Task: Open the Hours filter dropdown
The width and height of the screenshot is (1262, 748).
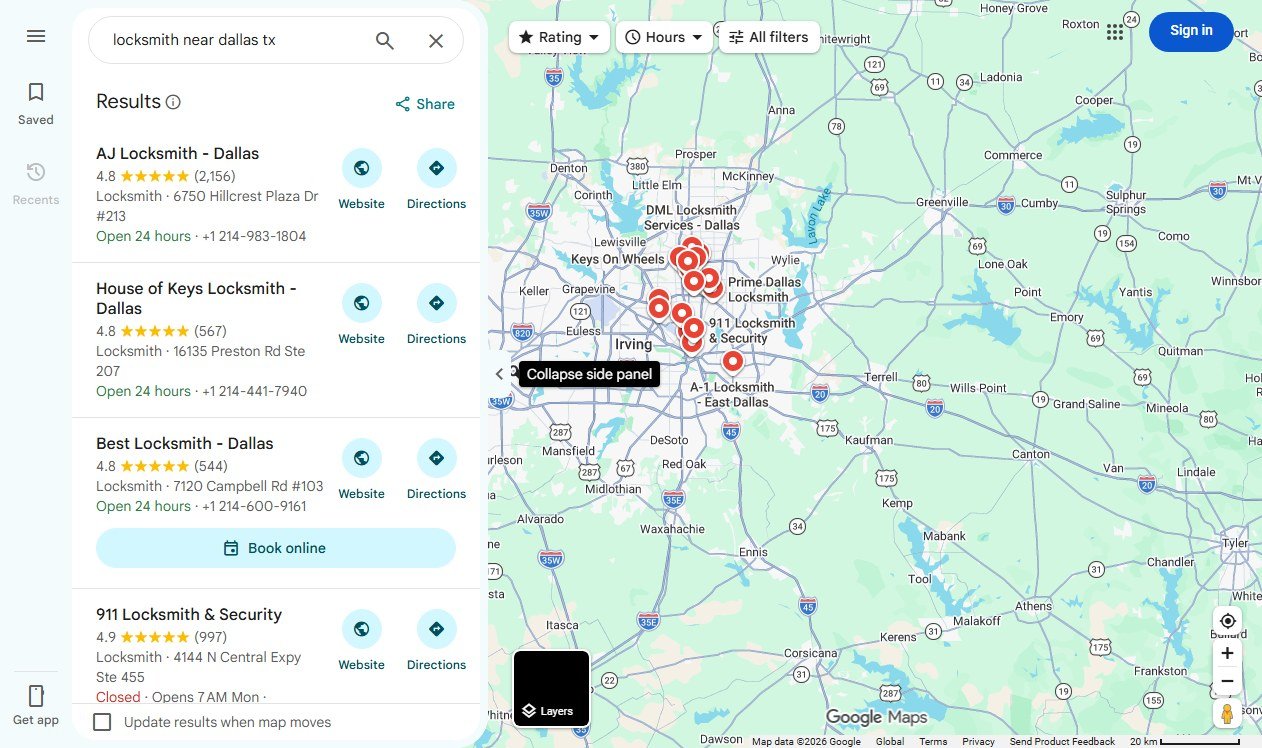Action: pyautogui.click(x=664, y=37)
